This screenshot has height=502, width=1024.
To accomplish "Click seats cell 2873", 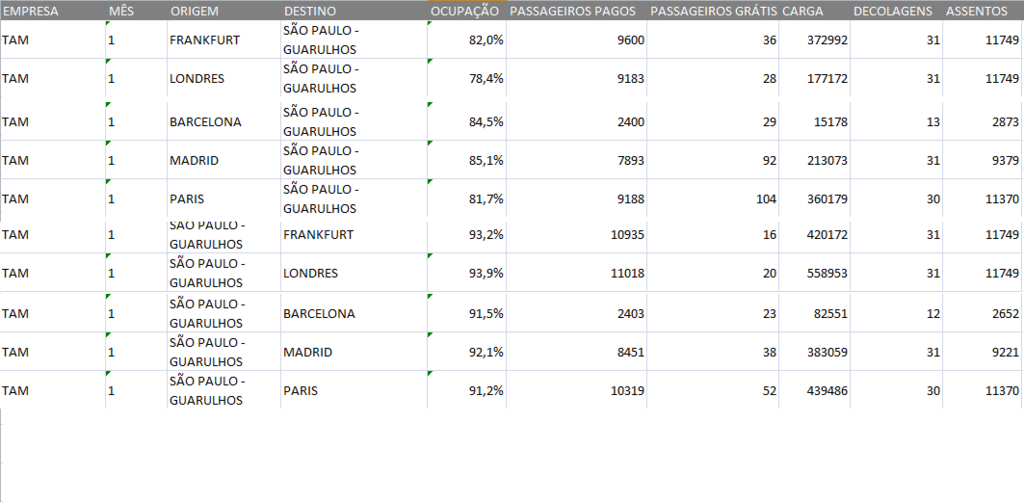I will [x=983, y=121].
